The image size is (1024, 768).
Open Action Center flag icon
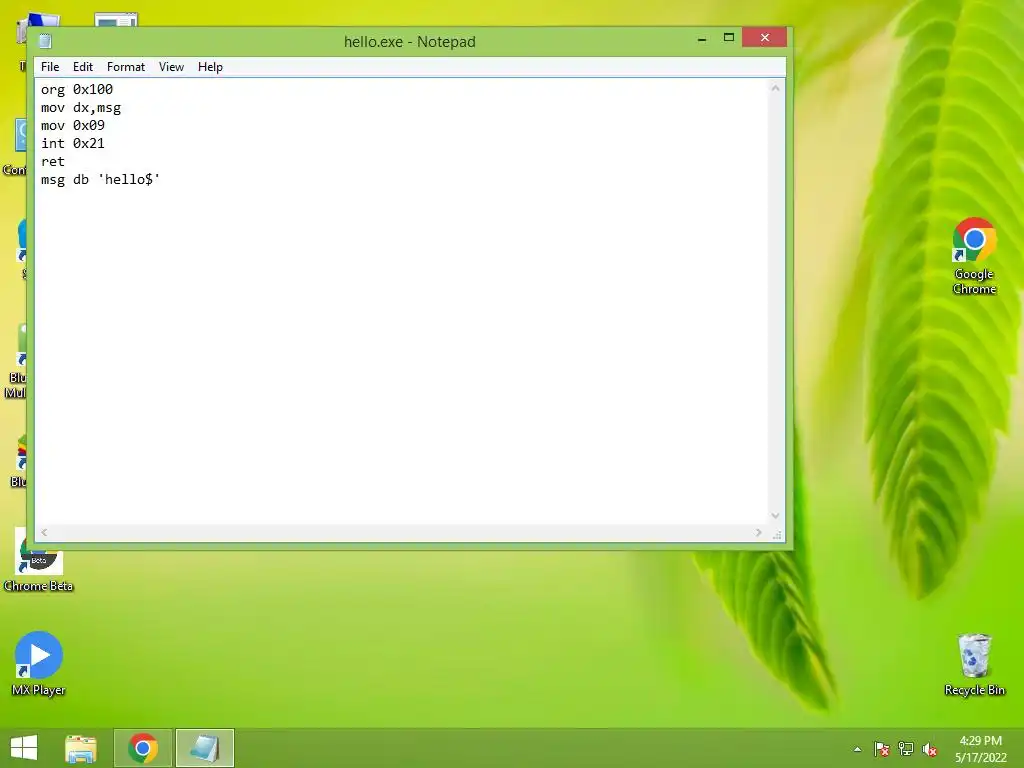point(882,749)
